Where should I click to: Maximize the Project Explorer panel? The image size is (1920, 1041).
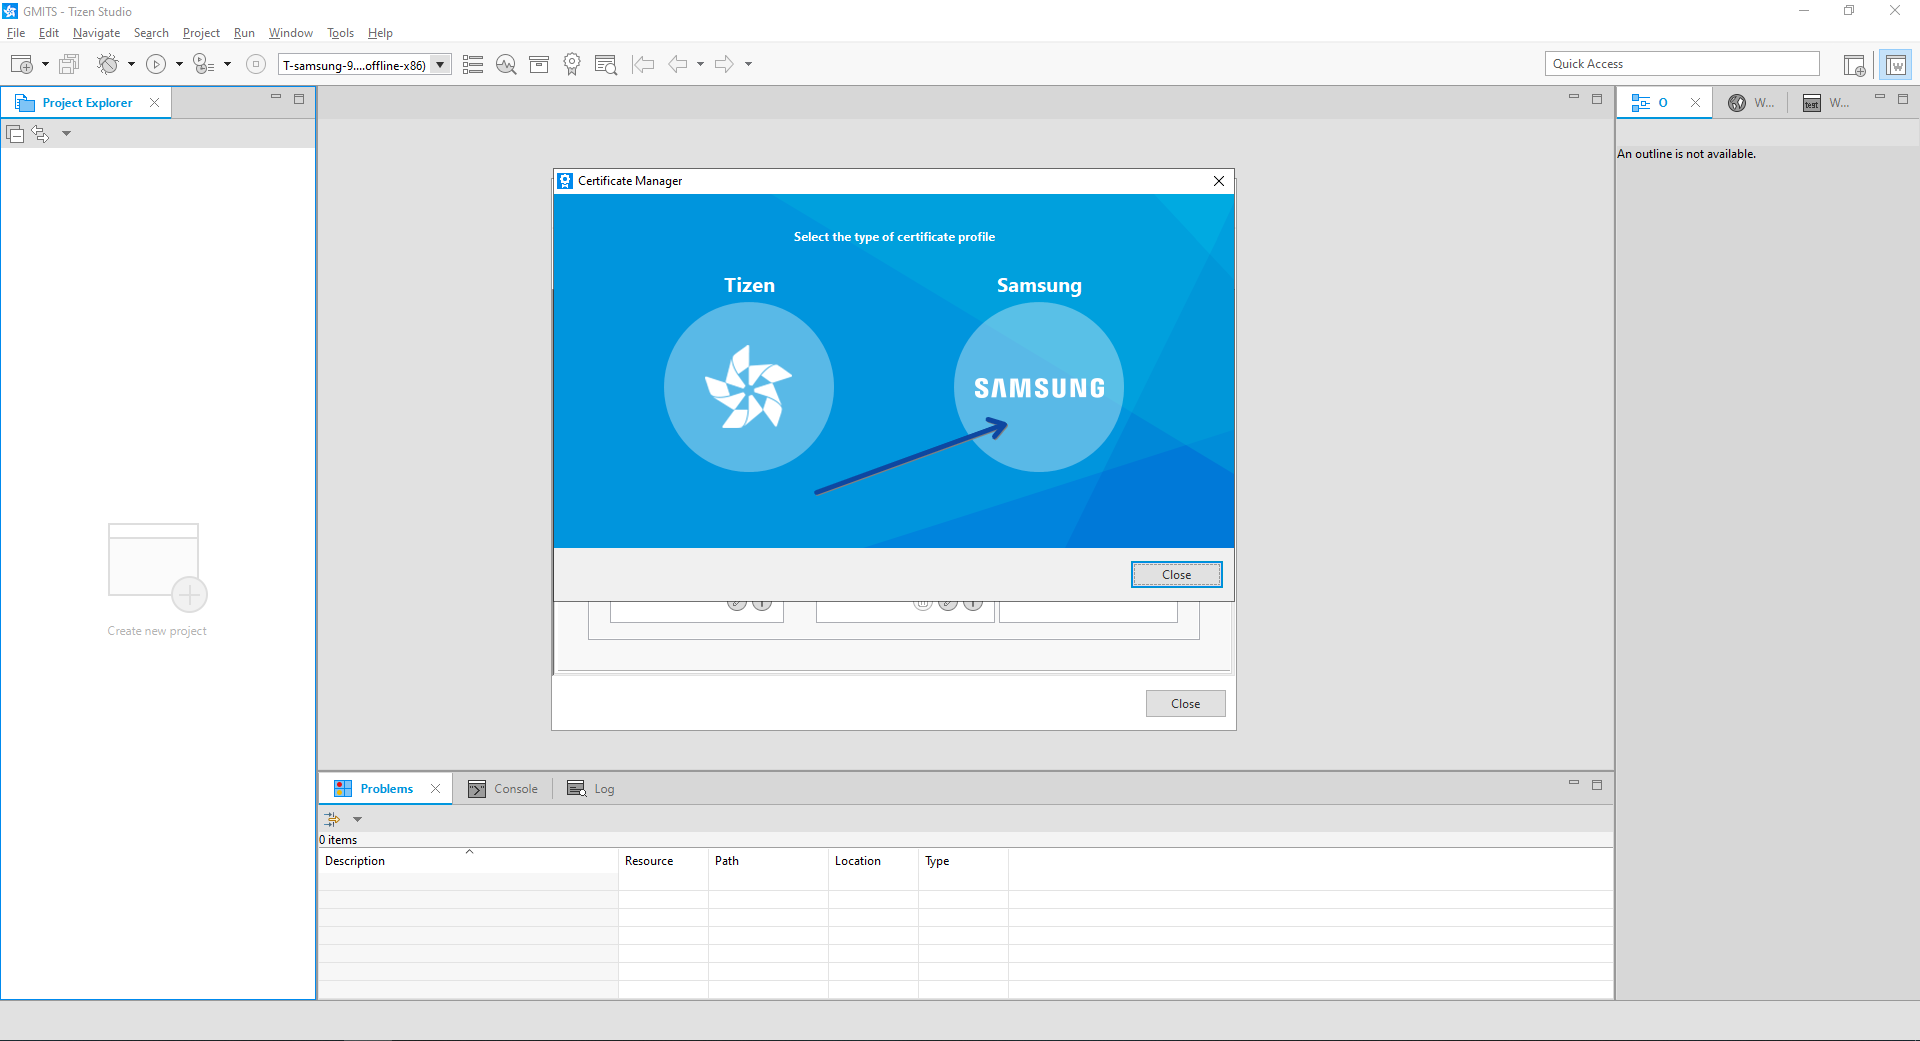coord(299,99)
